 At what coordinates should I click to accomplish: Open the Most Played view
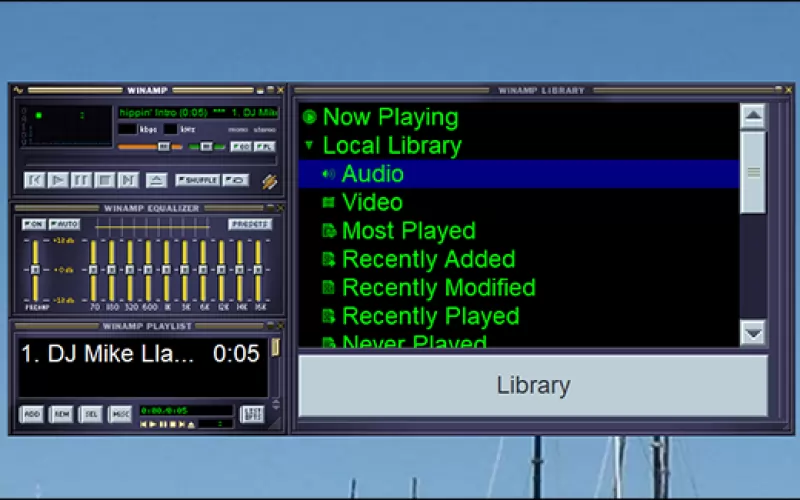coord(409,231)
